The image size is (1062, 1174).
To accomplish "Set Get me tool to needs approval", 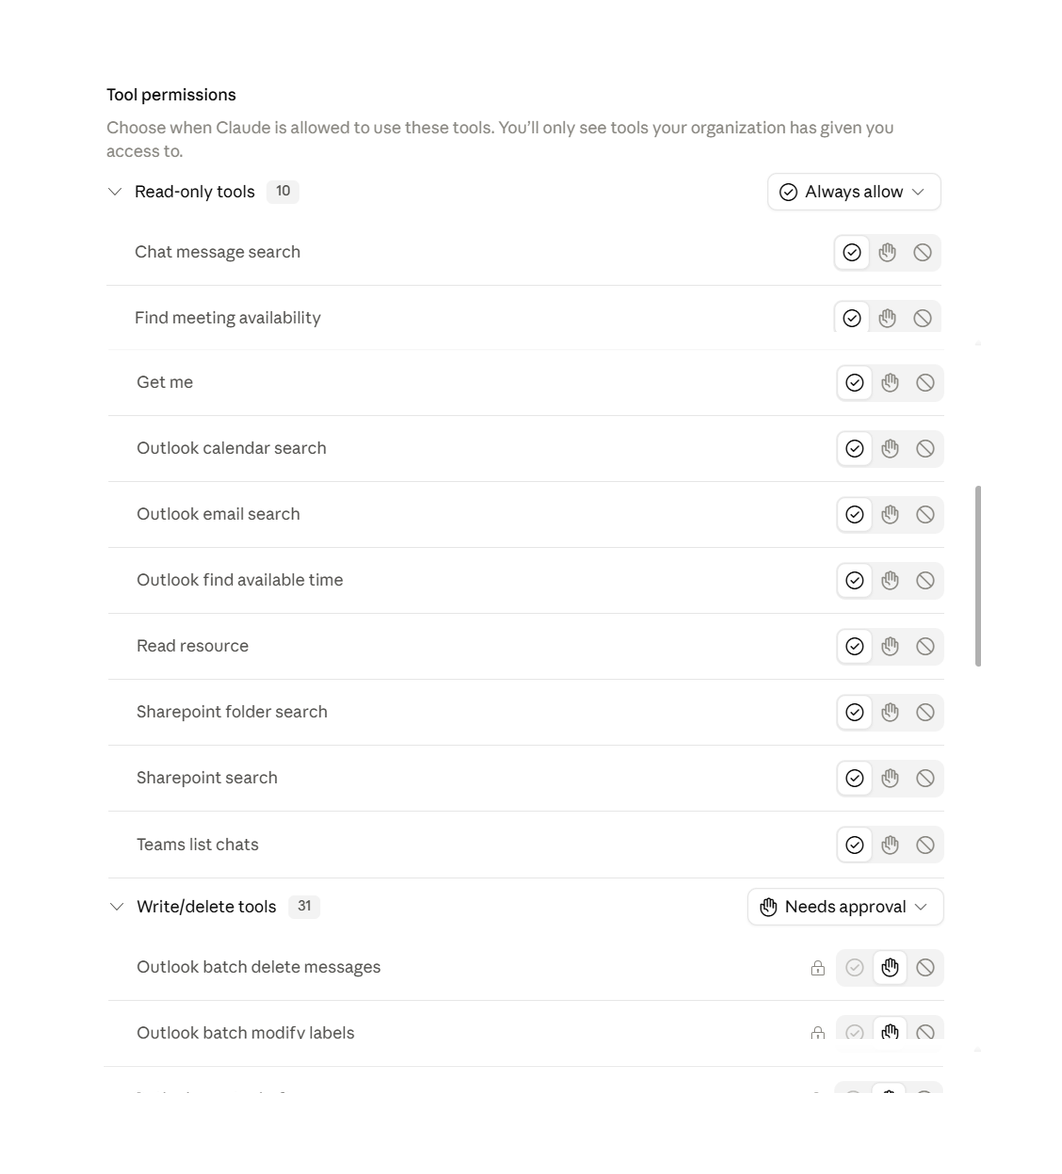I will 889,383.
